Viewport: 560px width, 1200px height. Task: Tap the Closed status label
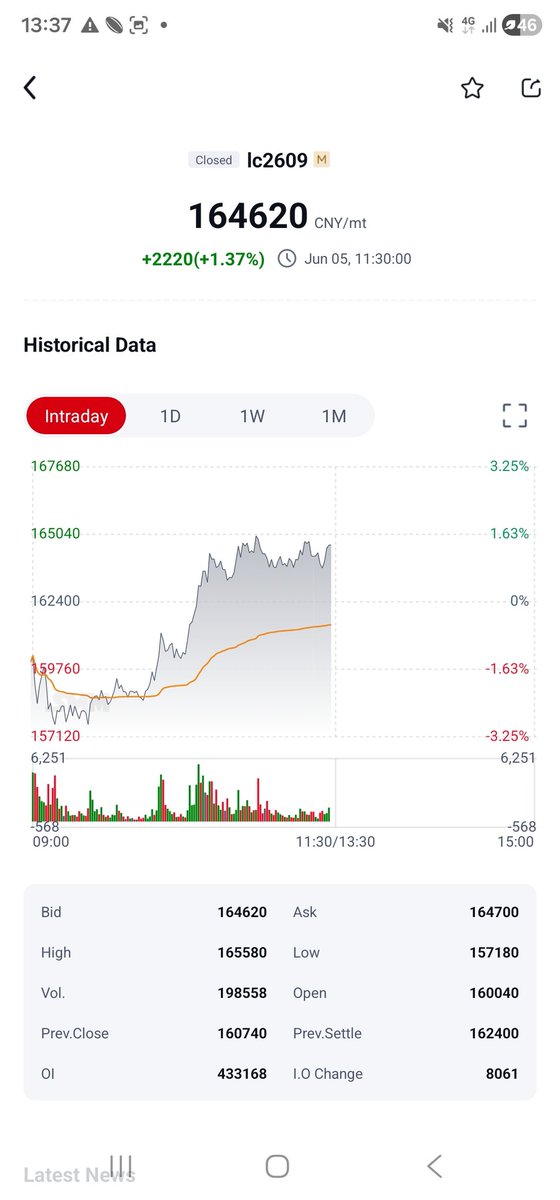(213, 160)
